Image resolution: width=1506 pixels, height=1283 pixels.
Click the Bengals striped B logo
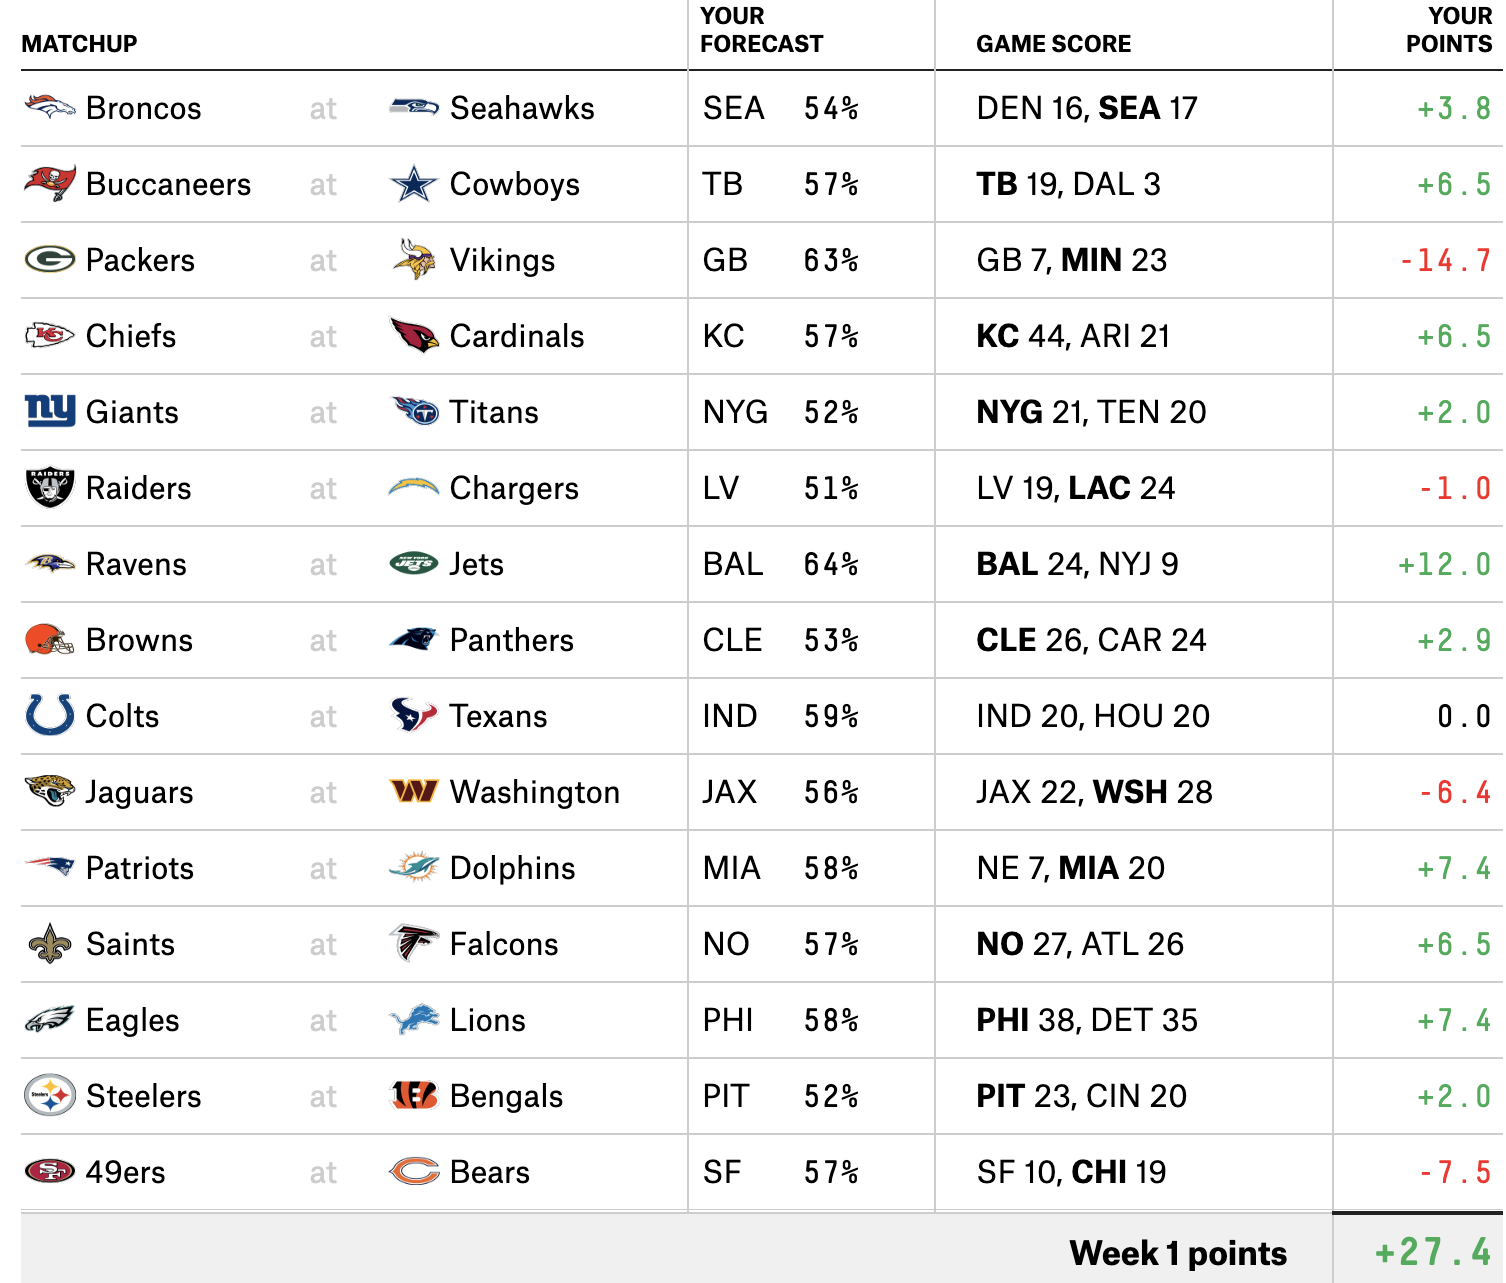(414, 1095)
